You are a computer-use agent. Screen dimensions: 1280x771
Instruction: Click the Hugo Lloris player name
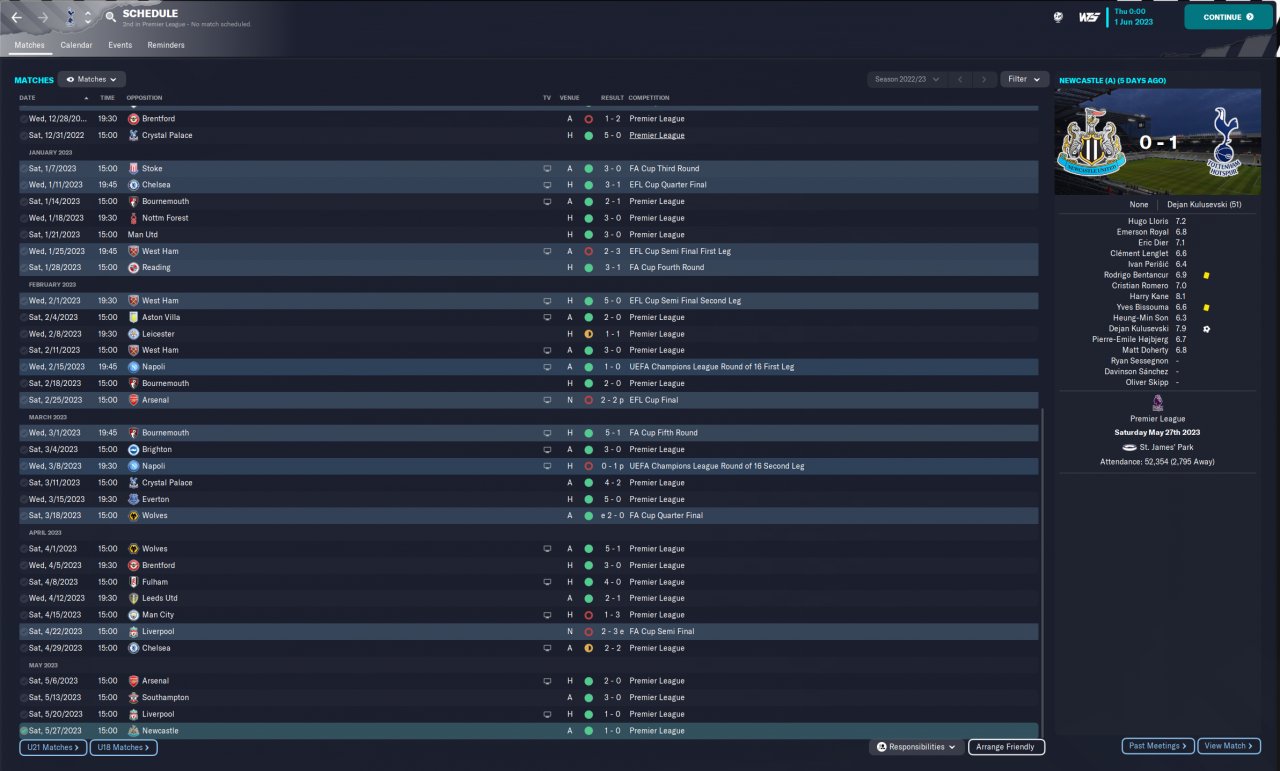click(x=1148, y=221)
